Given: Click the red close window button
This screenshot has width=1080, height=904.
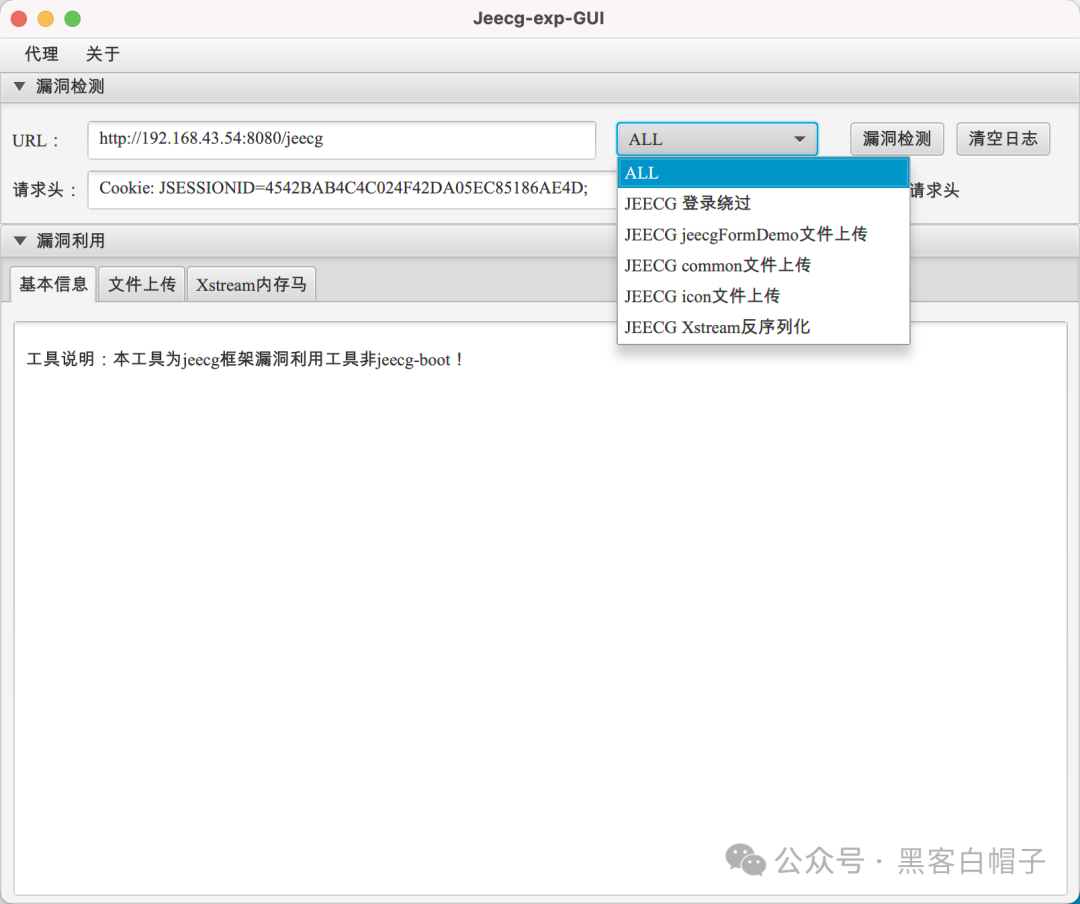Looking at the screenshot, I should pos(19,19).
